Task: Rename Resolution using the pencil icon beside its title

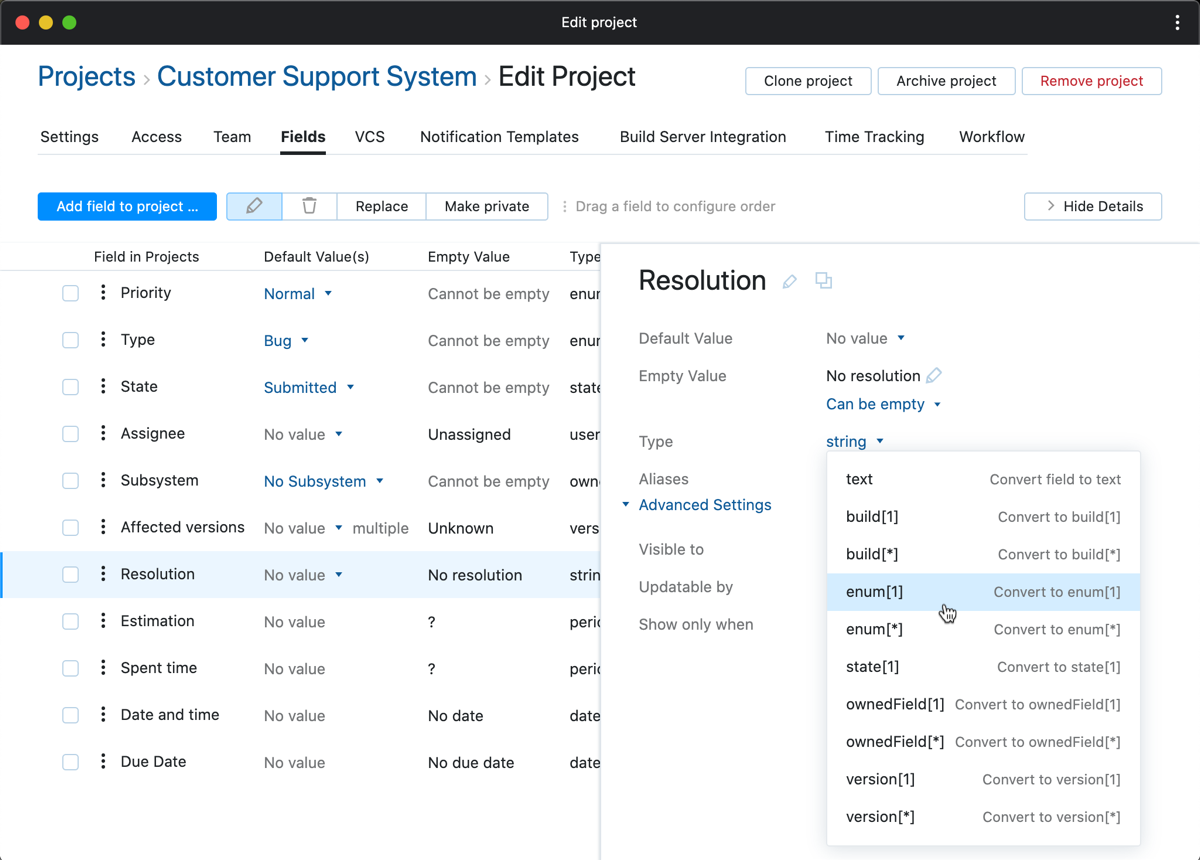Action: coord(789,282)
